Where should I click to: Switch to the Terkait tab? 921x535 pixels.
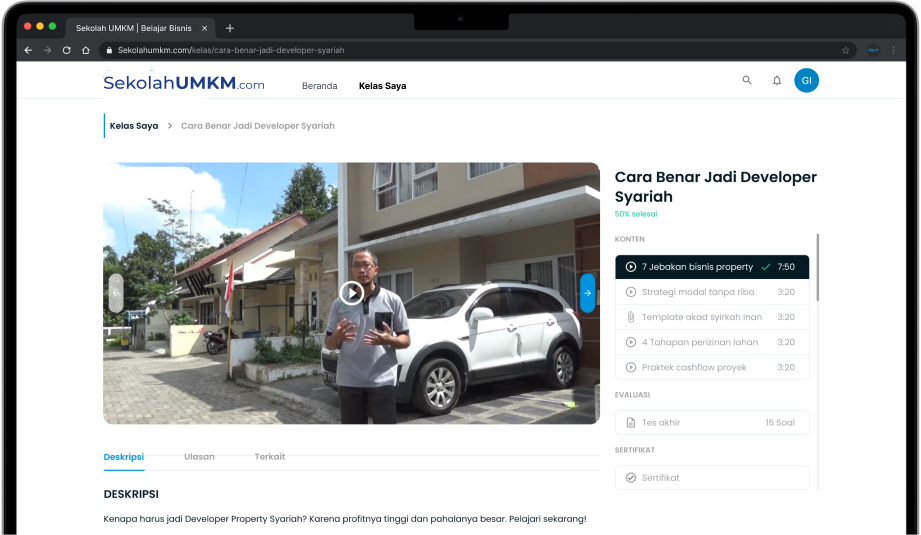coord(269,457)
